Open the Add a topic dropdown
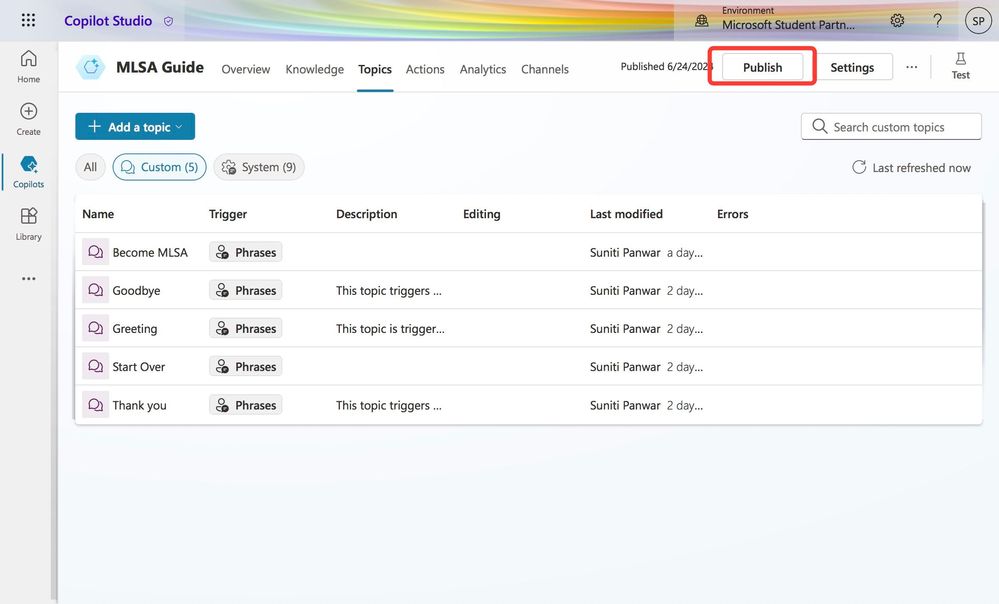The image size is (999, 604). [135, 126]
